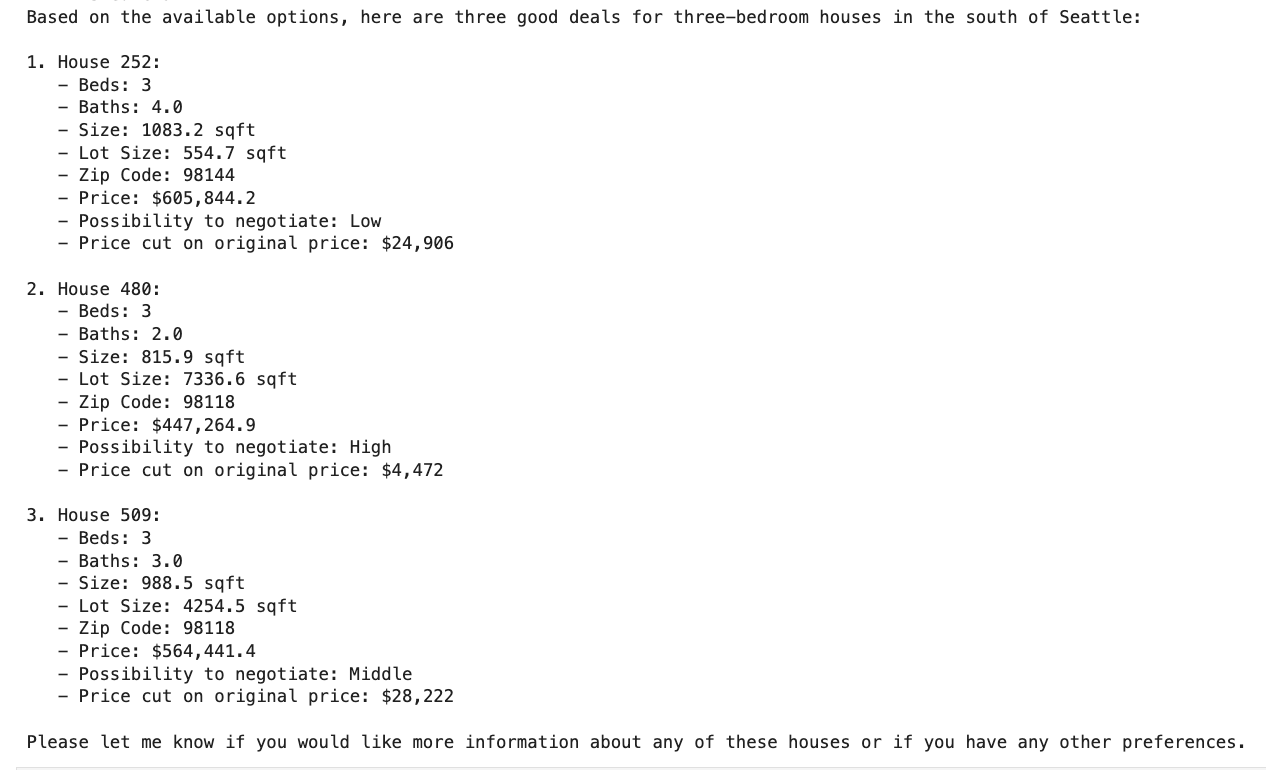Click the "Lot Size: 4254.5 sqft" line

tap(187, 606)
